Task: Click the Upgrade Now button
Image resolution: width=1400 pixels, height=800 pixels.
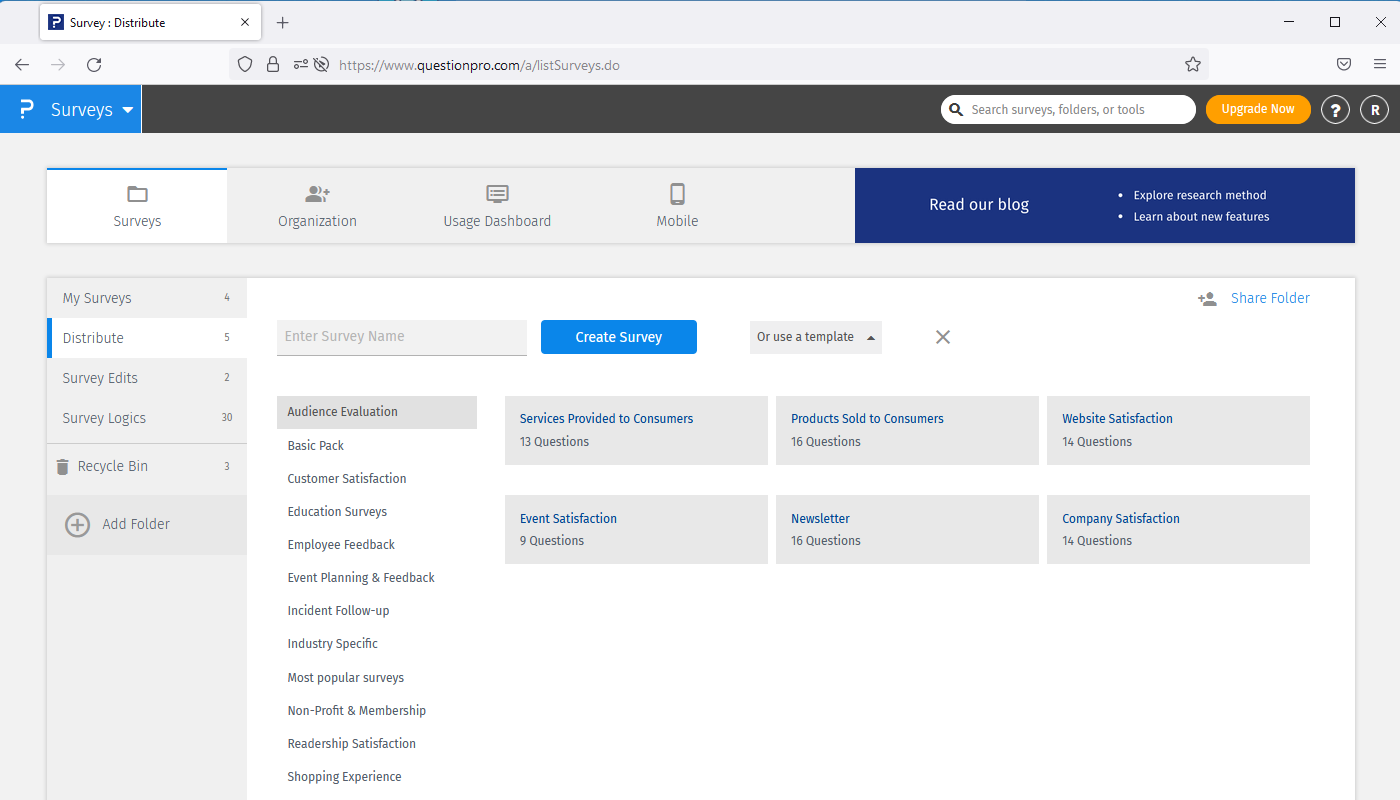Action: pyautogui.click(x=1257, y=109)
